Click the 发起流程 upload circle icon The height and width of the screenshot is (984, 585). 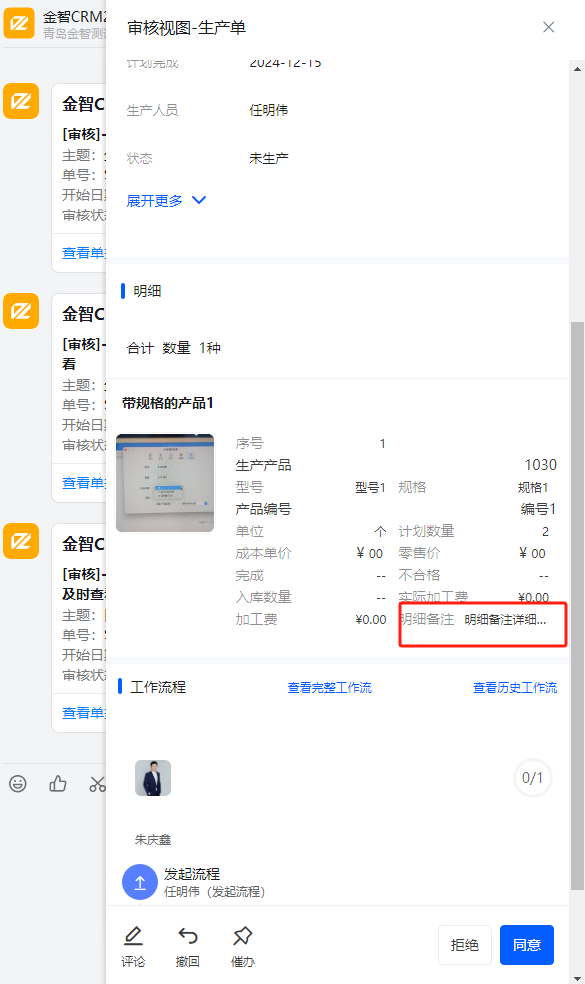coord(139,882)
